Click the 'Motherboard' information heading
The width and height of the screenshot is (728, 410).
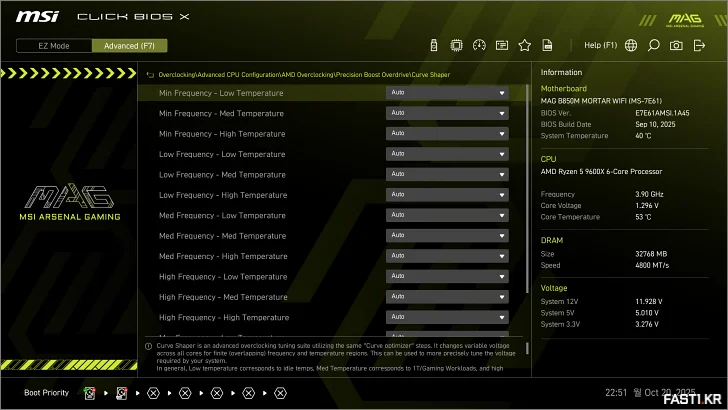pos(564,89)
